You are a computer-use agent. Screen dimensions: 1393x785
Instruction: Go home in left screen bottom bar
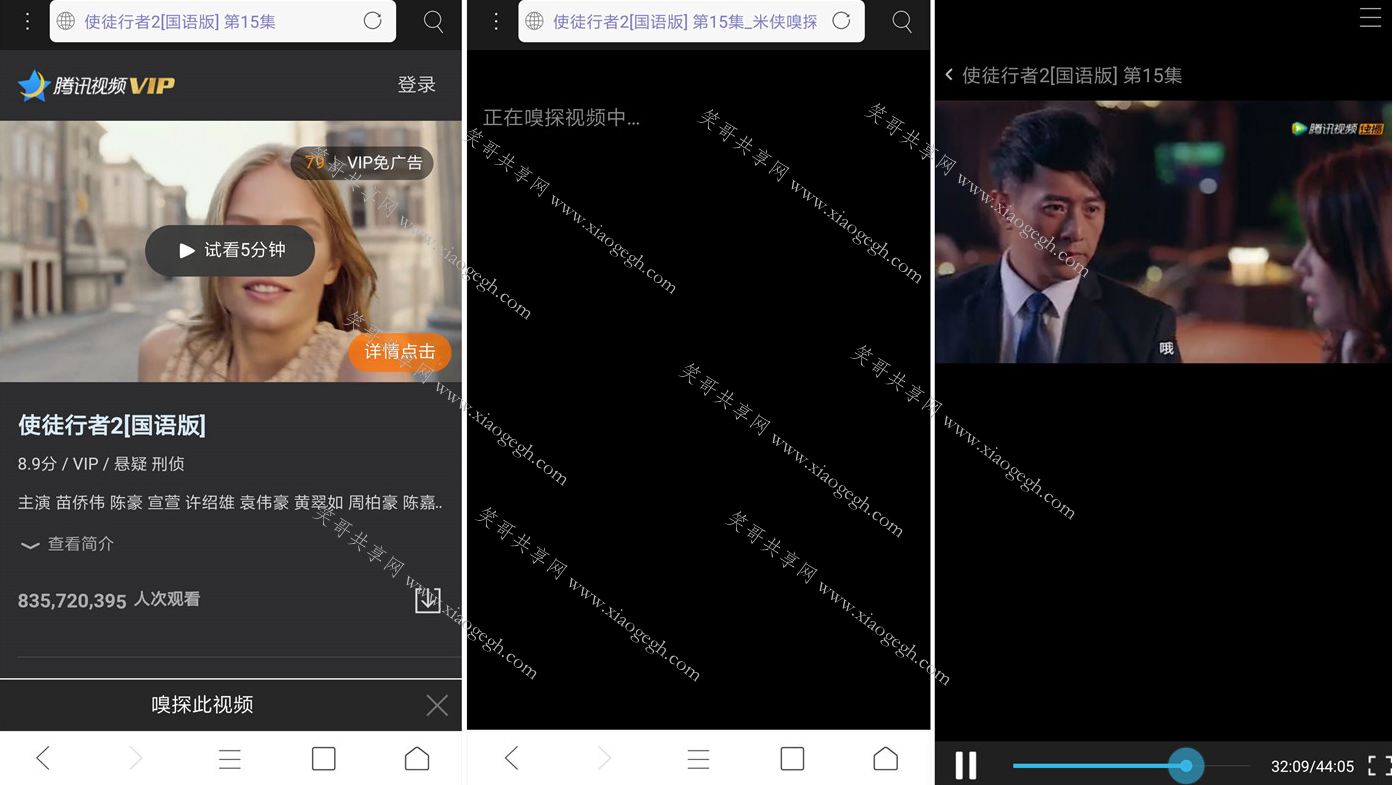[417, 758]
